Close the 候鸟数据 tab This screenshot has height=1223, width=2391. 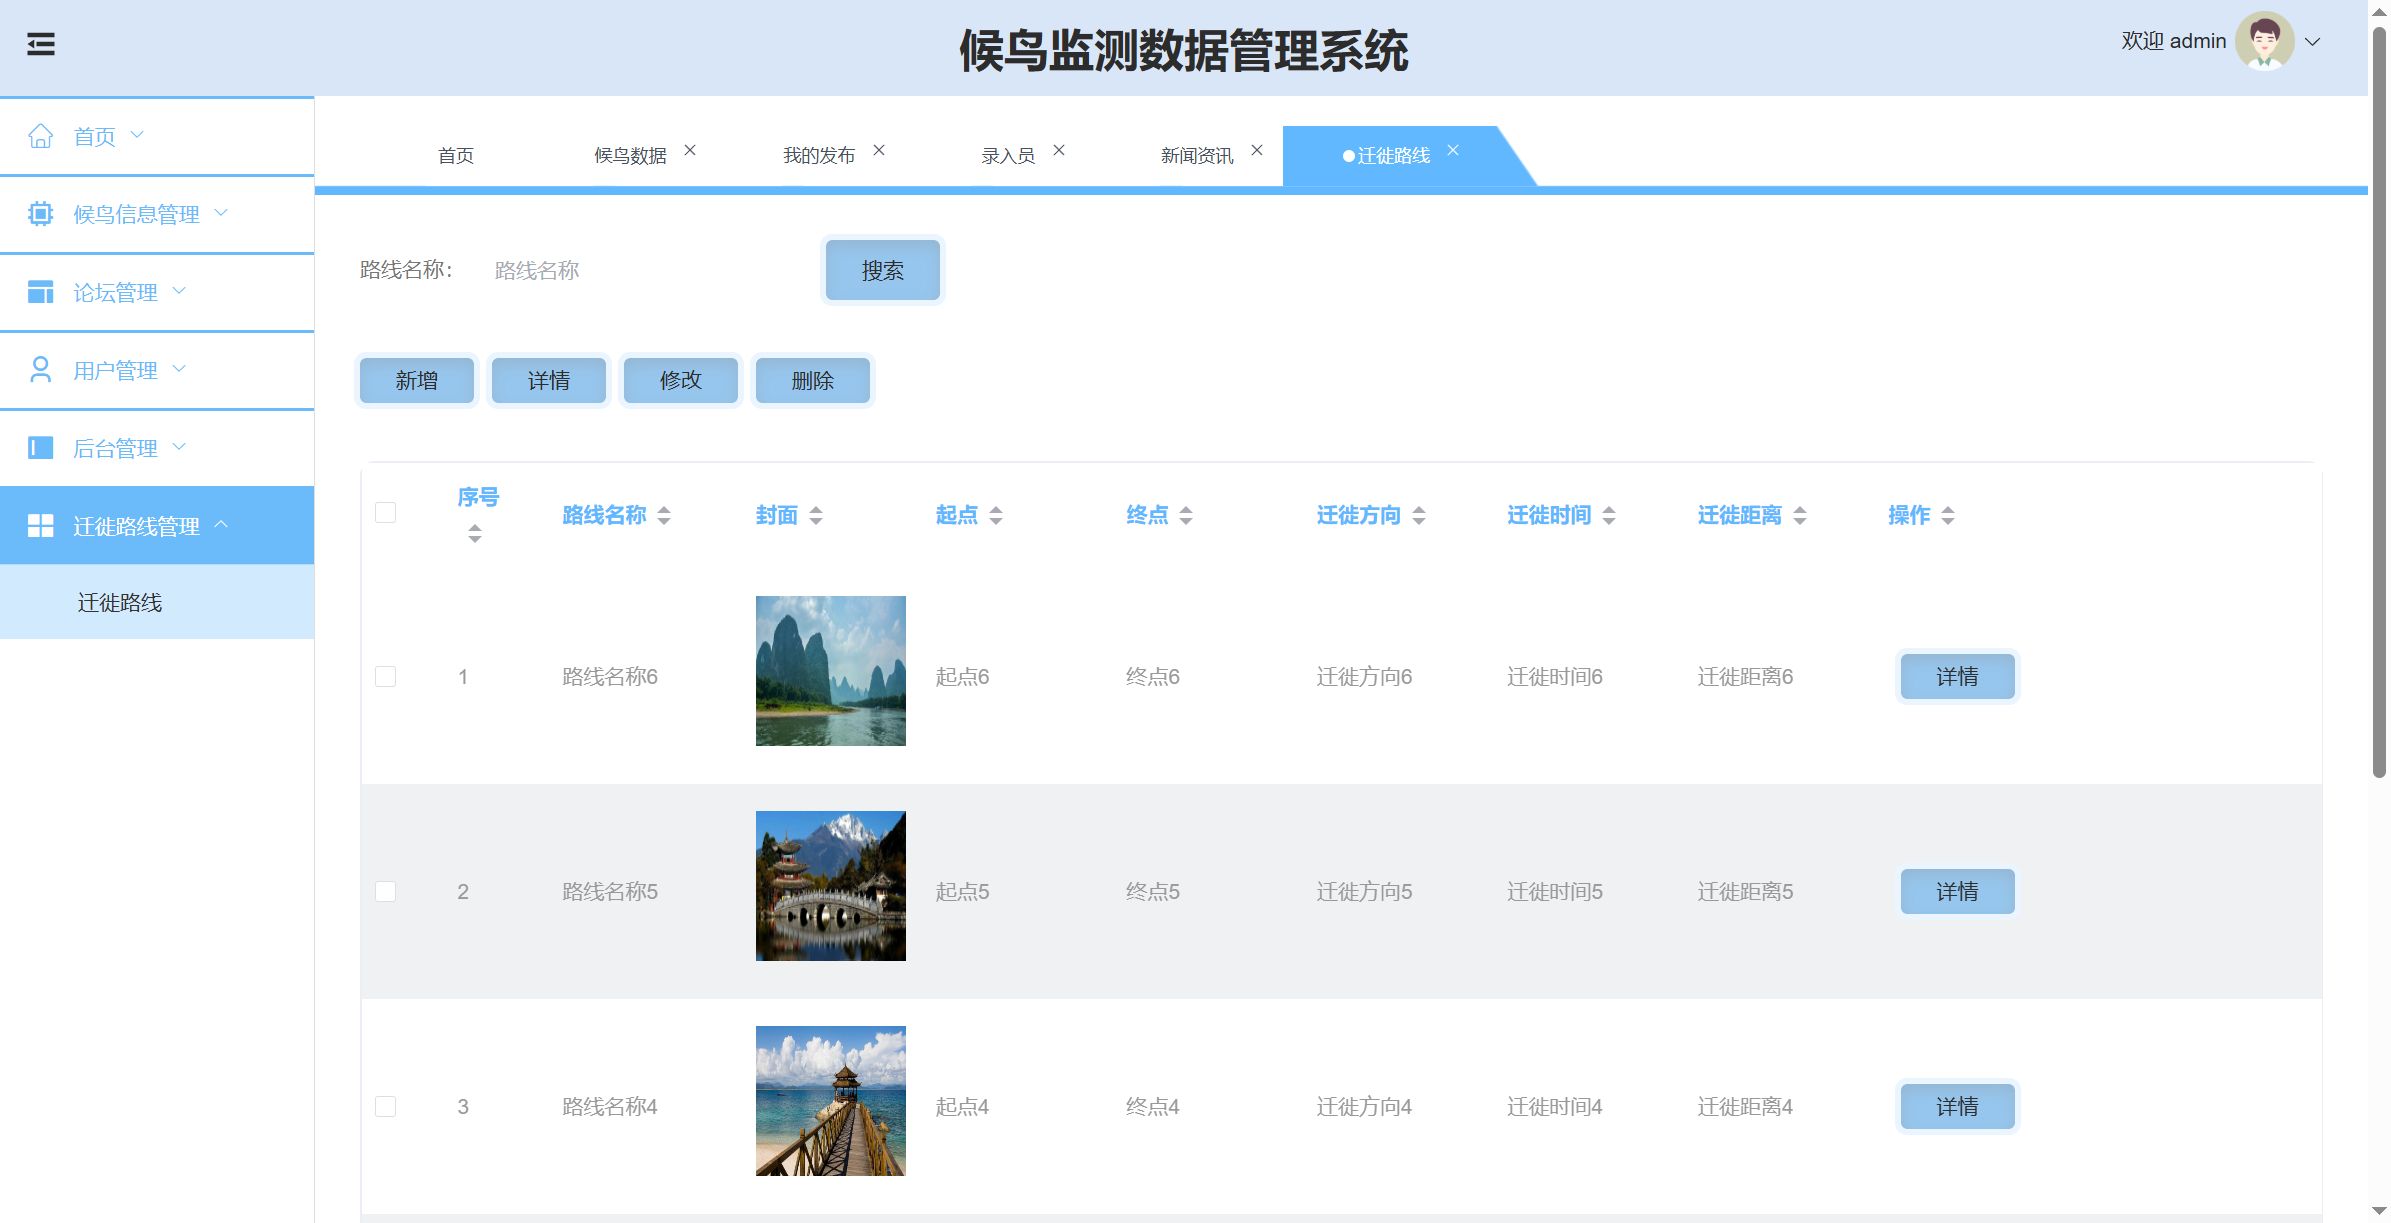(x=690, y=150)
